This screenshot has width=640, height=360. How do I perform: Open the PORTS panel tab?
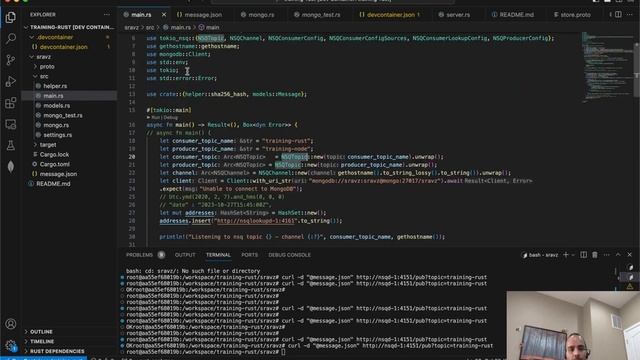pyautogui.click(x=249, y=255)
